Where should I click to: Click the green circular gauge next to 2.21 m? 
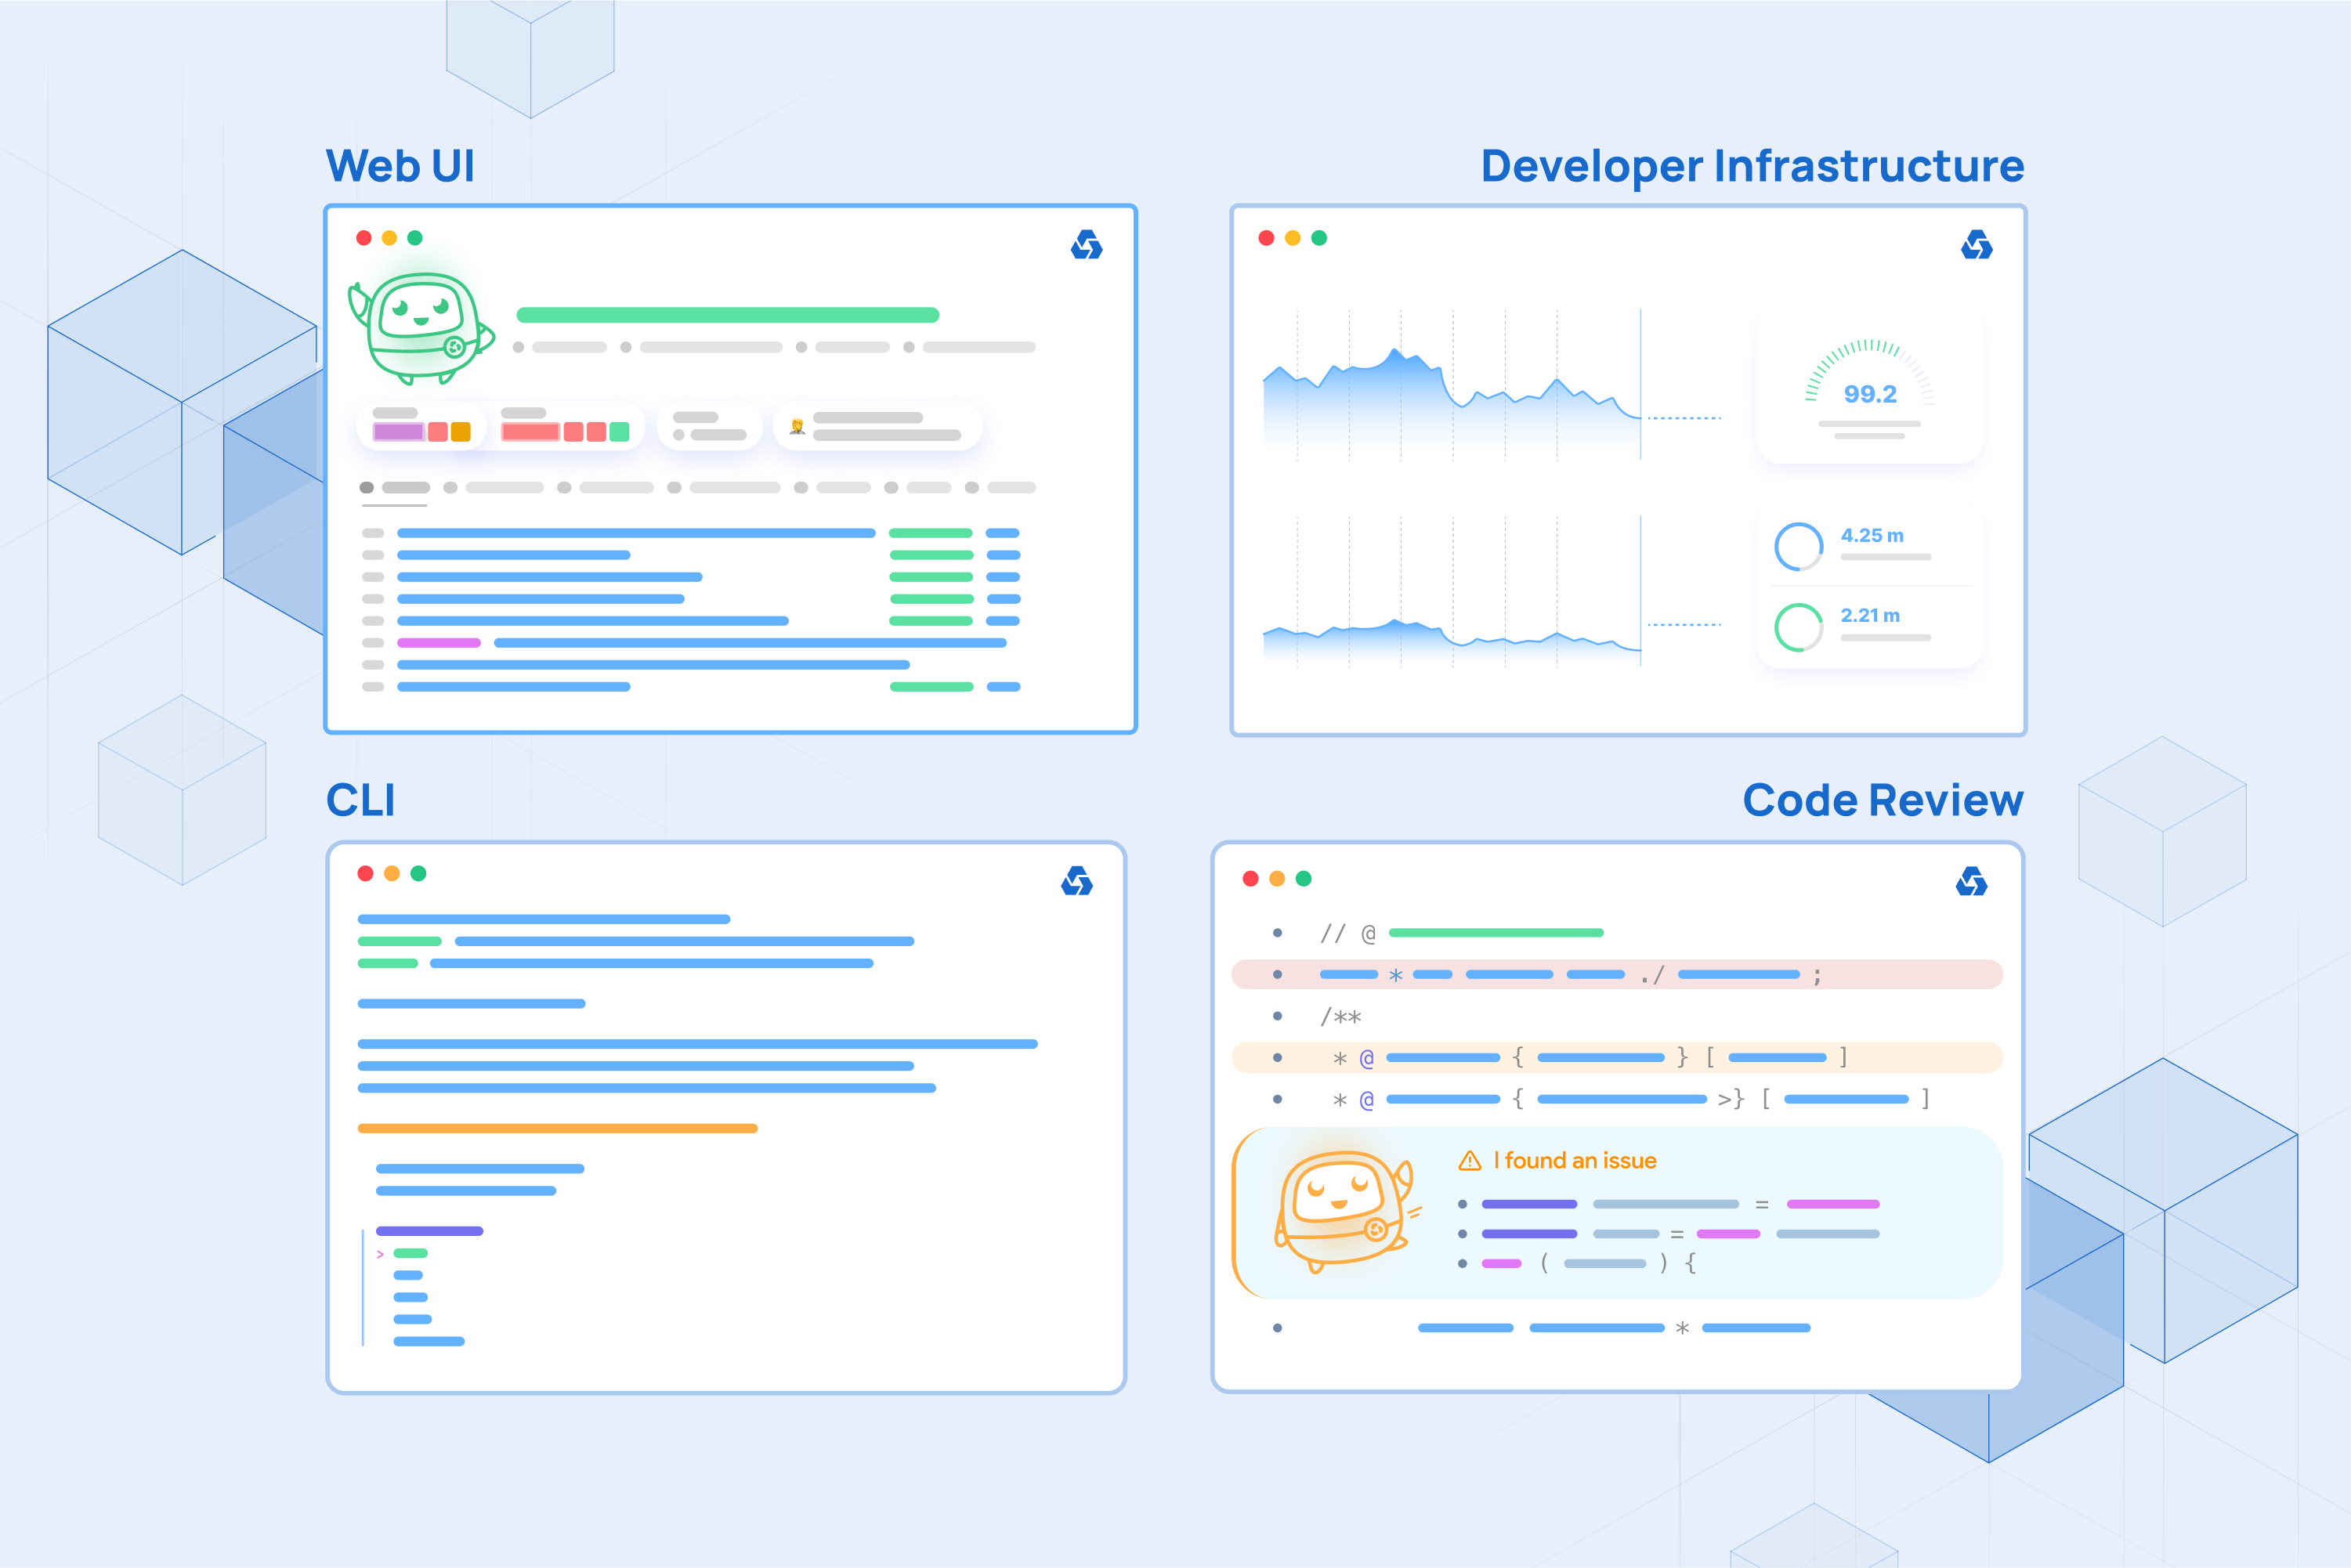1798,627
